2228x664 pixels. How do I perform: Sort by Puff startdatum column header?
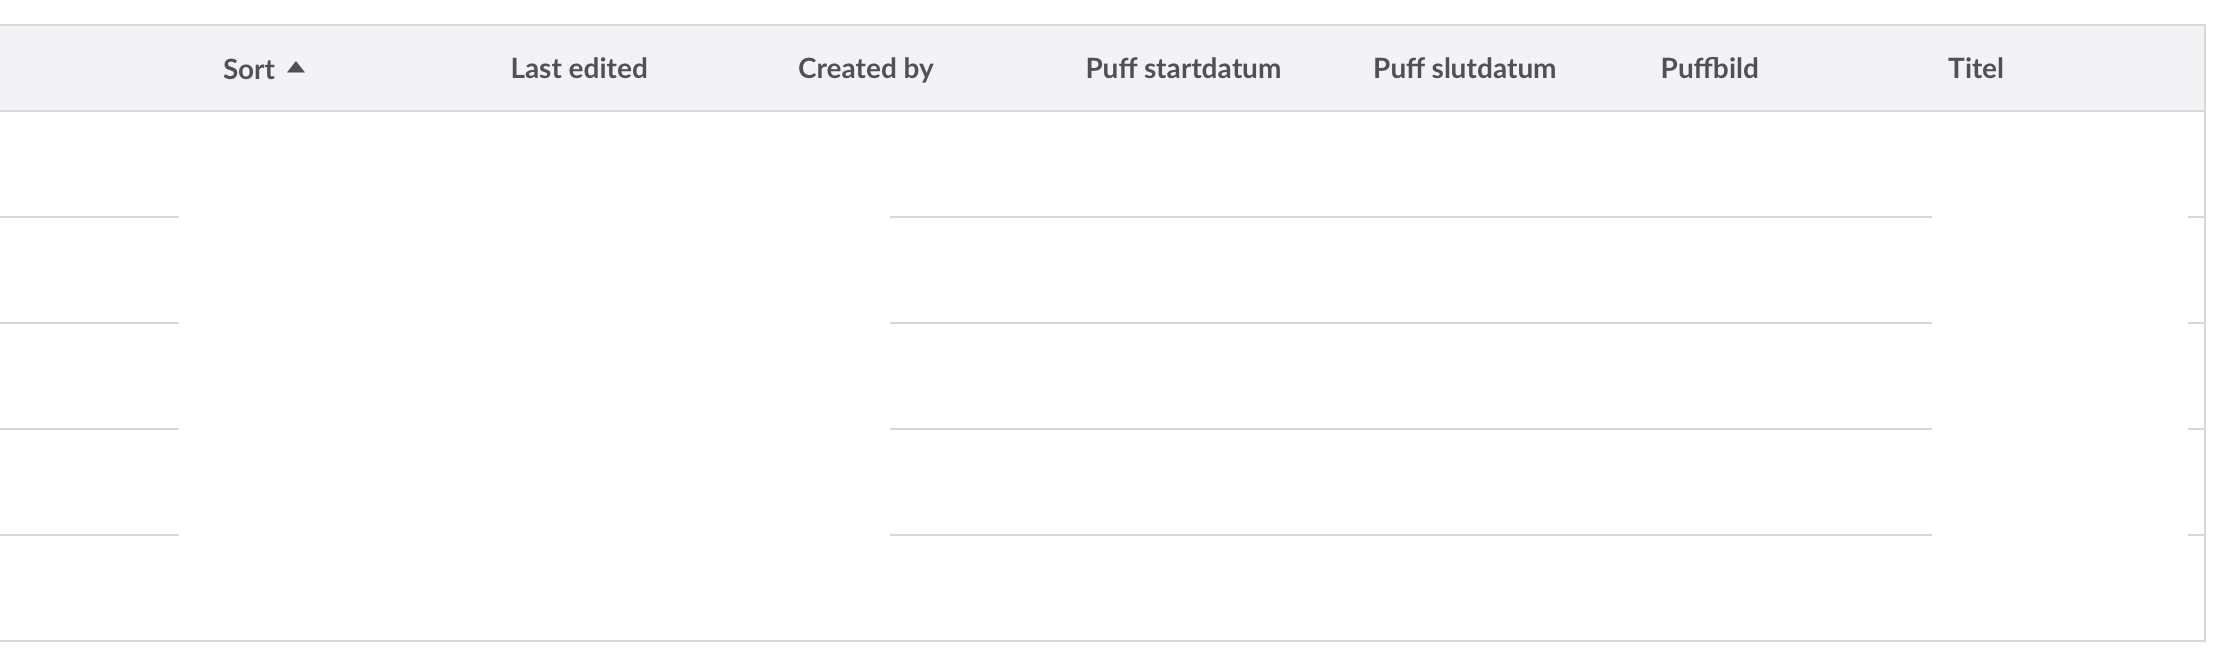pyautogui.click(x=1182, y=68)
